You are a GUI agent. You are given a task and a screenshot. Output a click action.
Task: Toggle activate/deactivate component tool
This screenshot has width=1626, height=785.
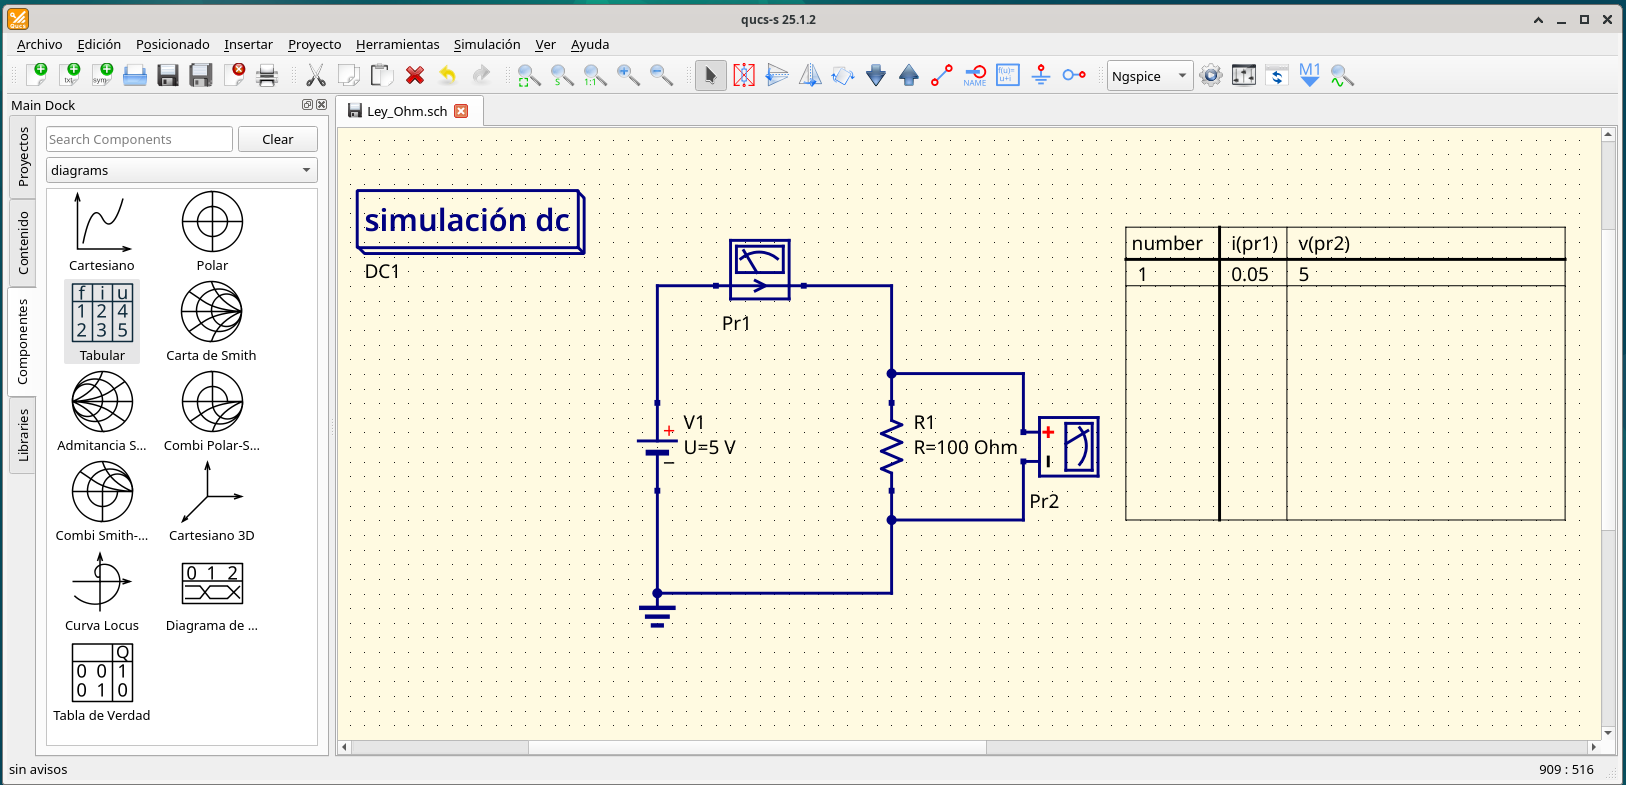coord(744,75)
